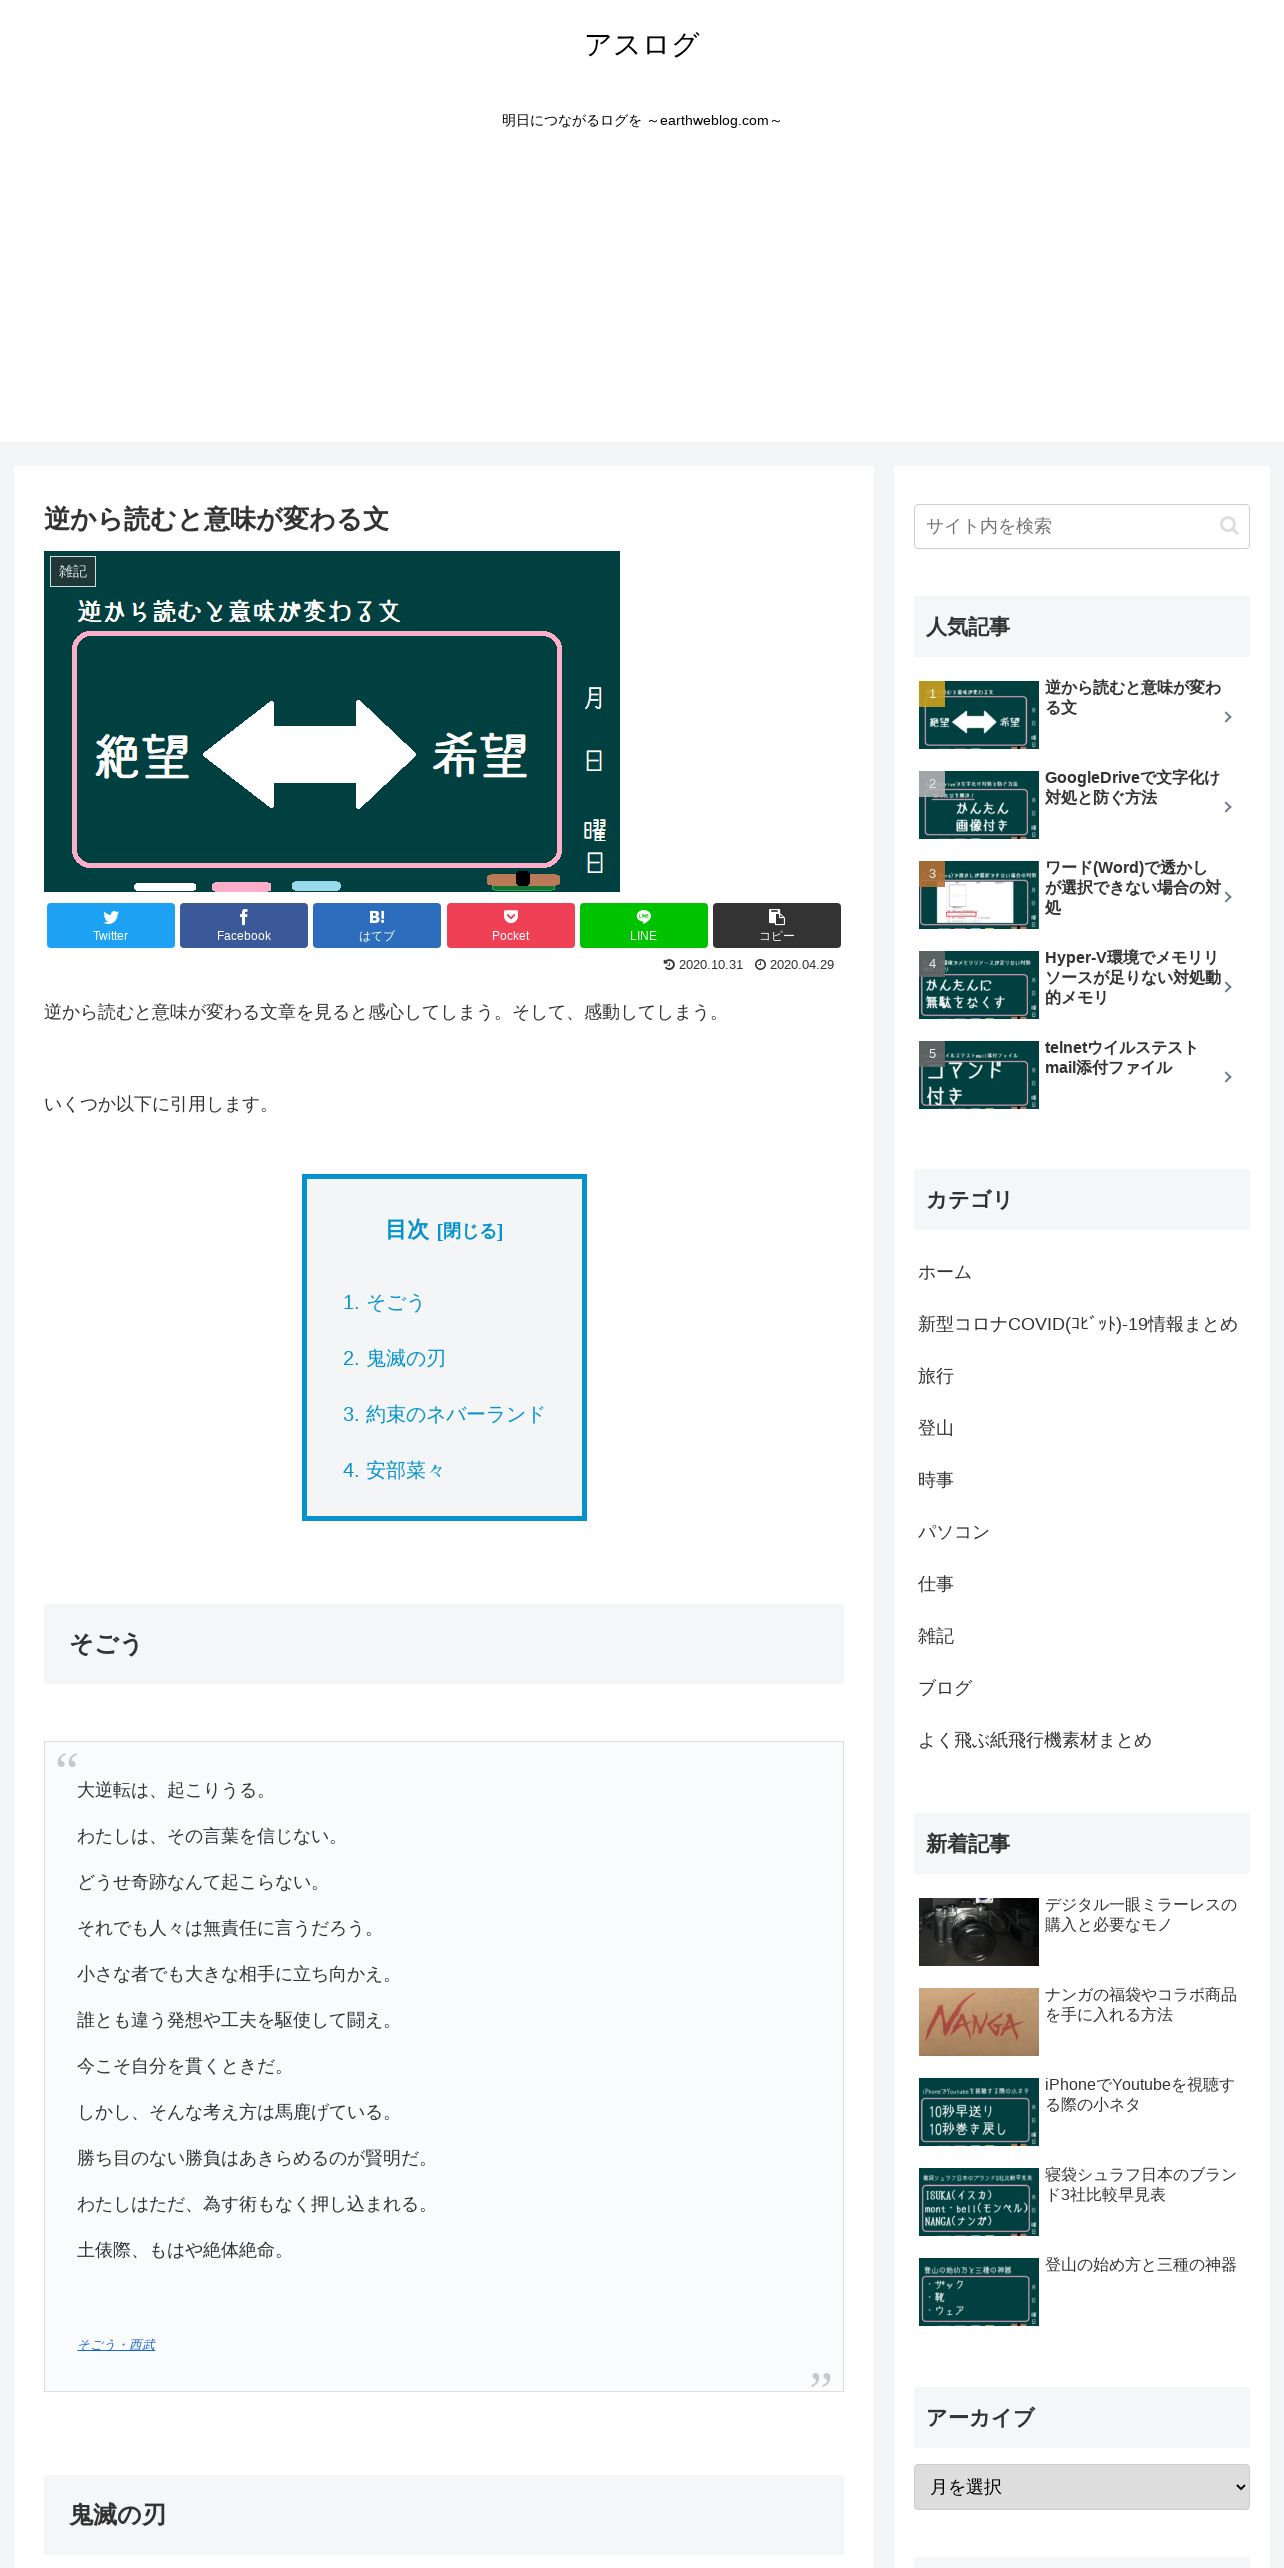Go to the アスログ site title
Viewport: 1284px width, 2568px height.
pyautogui.click(x=642, y=45)
